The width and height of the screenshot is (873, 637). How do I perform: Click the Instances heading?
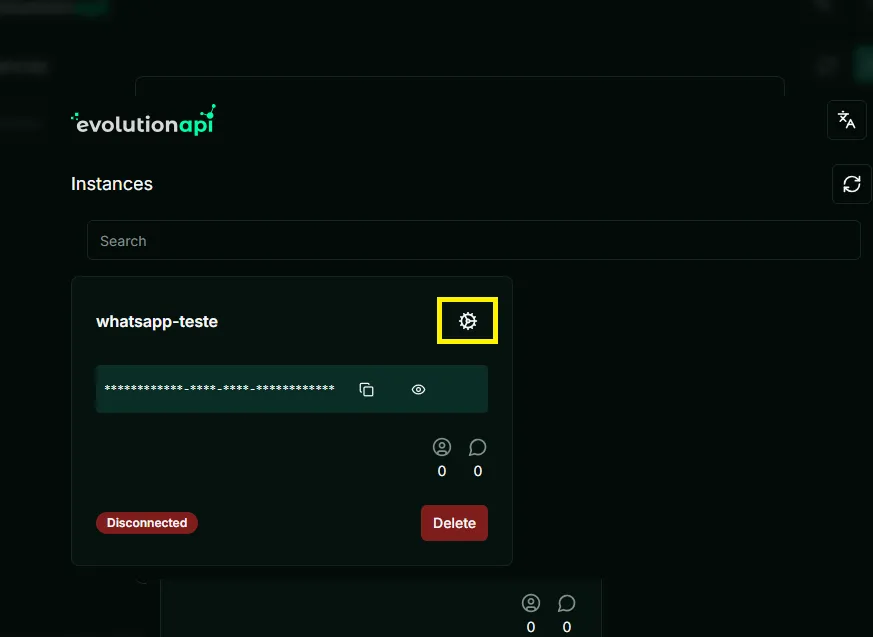[x=112, y=184]
